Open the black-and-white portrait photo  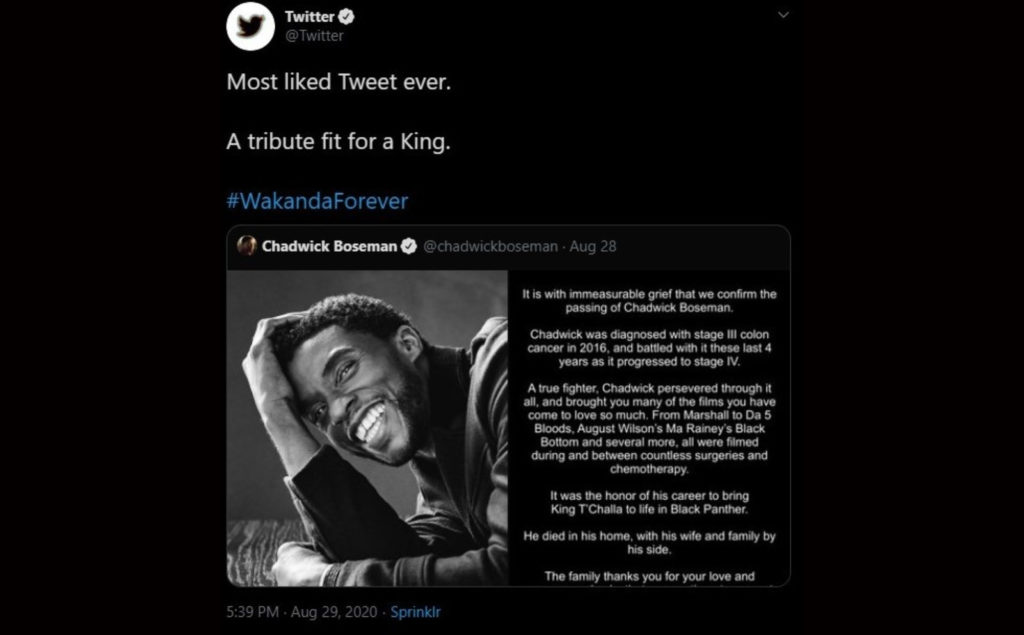click(x=368, y=428)
